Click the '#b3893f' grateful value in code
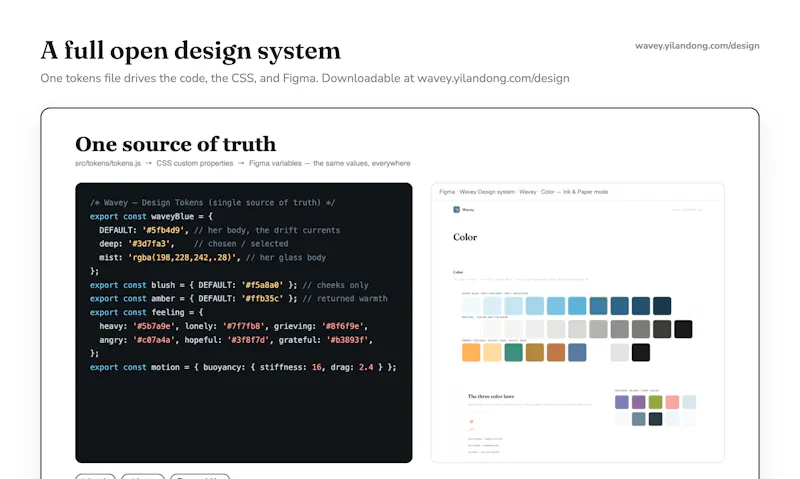The height and width of the screenshot is (479, 800). pyautogui.click(x=347, y=340)
